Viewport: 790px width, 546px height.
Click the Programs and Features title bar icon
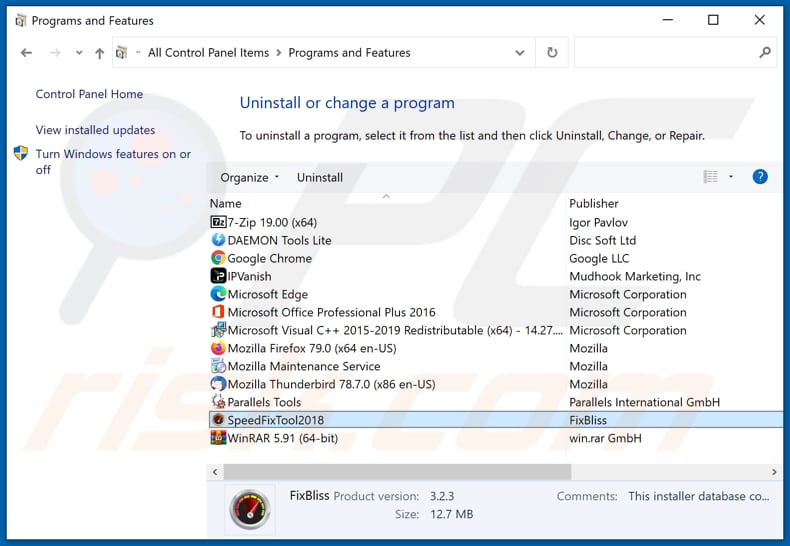21,21
